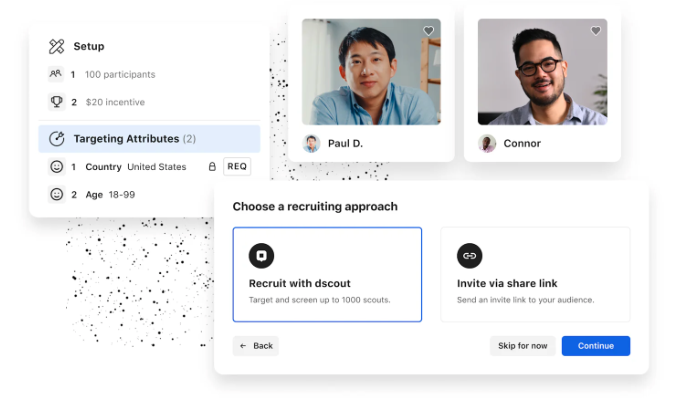Viewport: 675px width, 400px height.
Task: Click 'Send an invite link to your audience.'
Action: [525, 300]
